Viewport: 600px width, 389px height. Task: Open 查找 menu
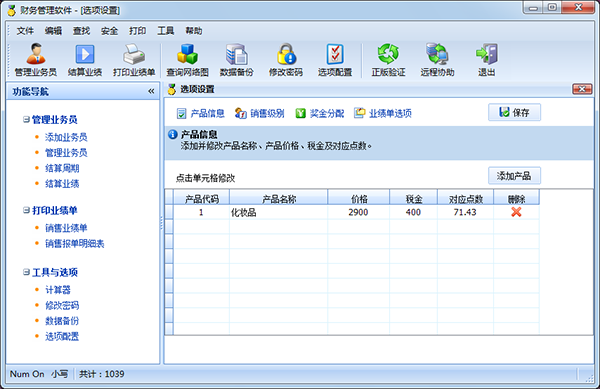(x=82, y=31)
